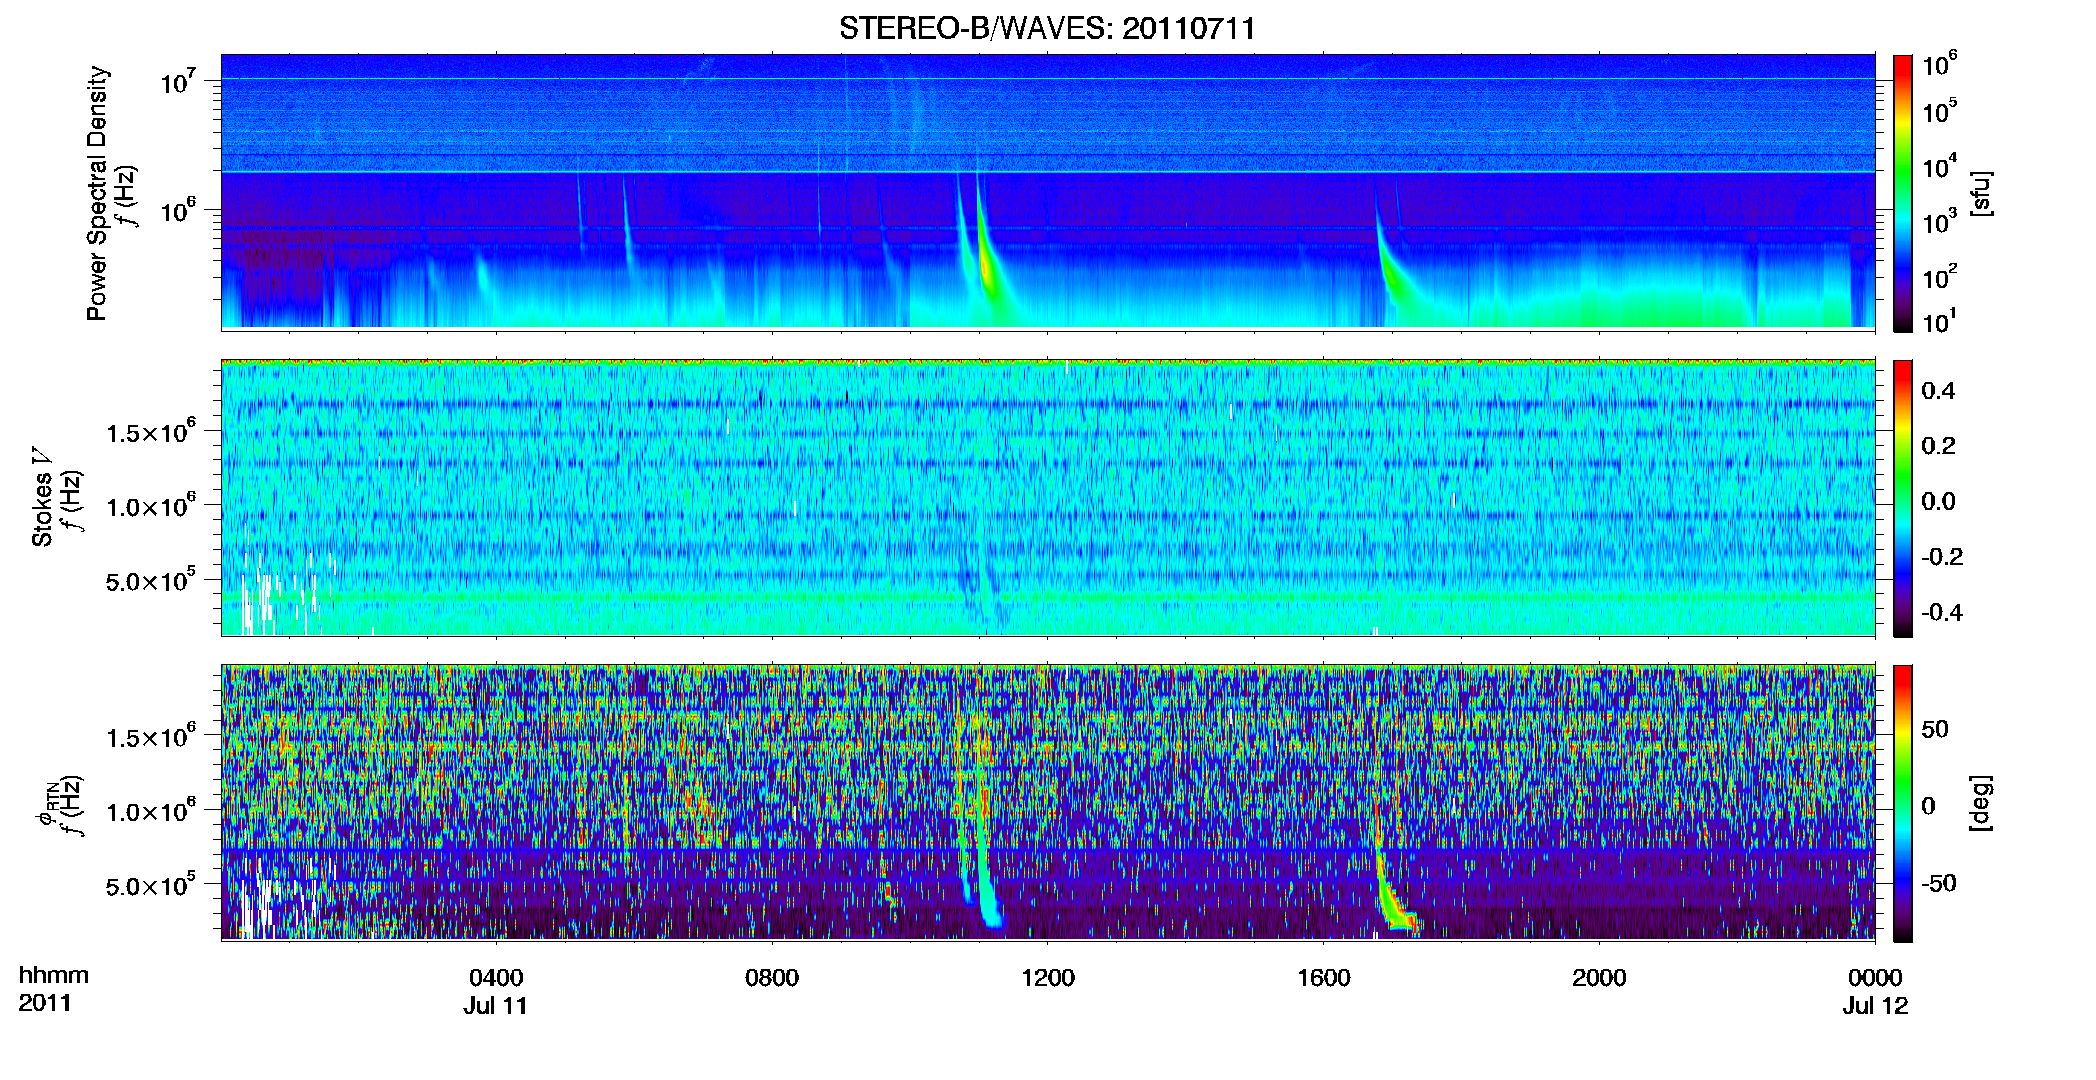Click the Jul 11 date label
This screenshot has width=2096, height=1080.
pyautogui.click(x=495, y=1006)
